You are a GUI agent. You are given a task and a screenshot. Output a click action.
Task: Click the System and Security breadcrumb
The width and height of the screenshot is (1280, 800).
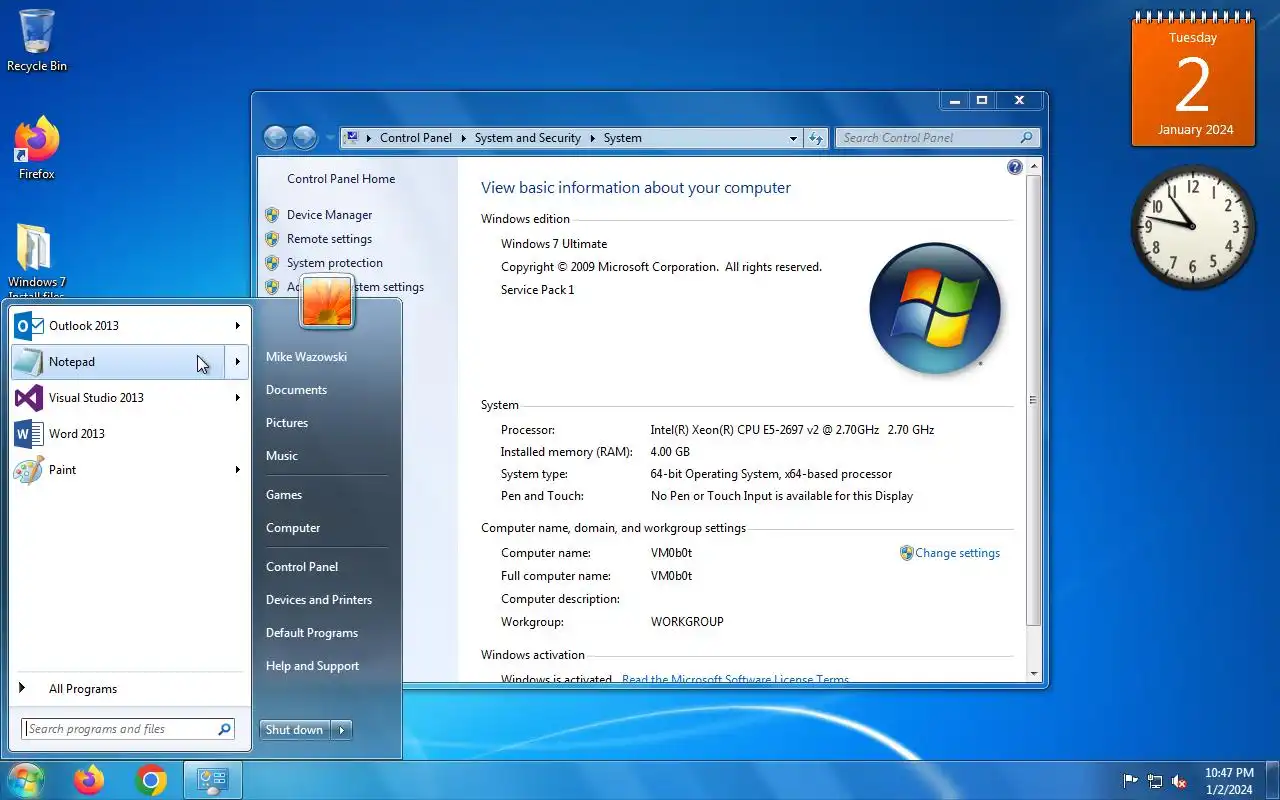tap(528, 138)
